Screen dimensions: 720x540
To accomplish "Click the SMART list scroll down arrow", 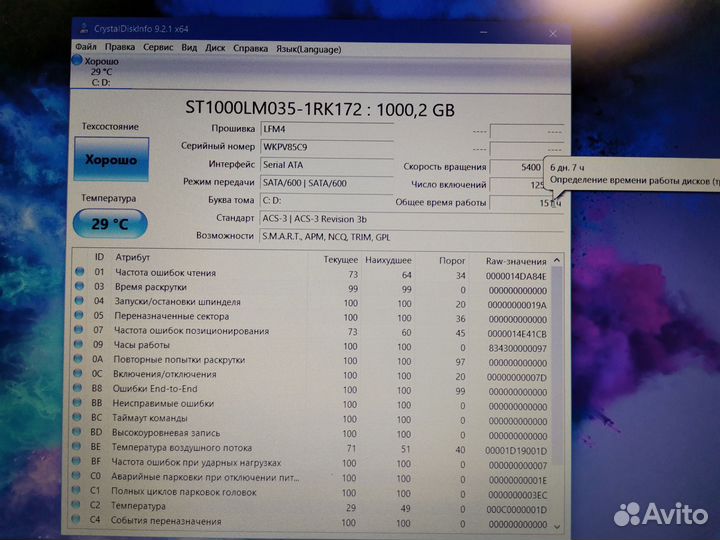I will click(x=557, y=526).
